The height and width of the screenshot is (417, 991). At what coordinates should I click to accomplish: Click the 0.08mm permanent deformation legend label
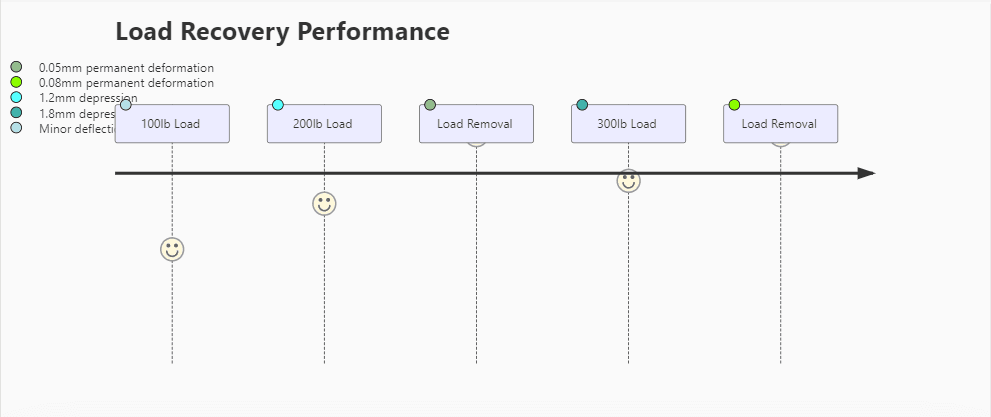(x=126, y=83)
